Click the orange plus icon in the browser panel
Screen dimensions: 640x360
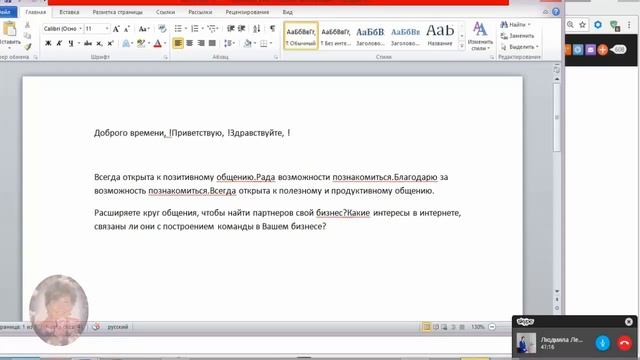[x=602, y=50]
